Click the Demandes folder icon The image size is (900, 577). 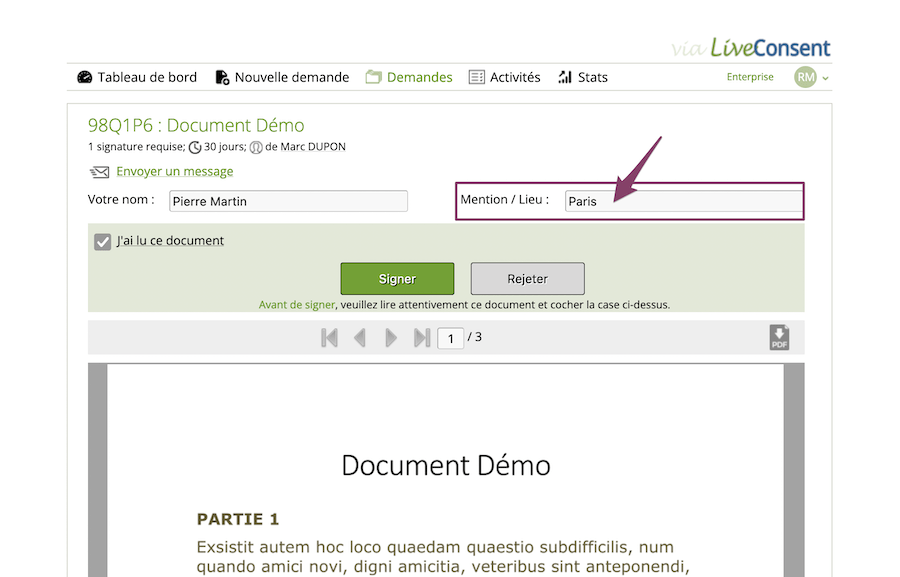pos(374,77)
